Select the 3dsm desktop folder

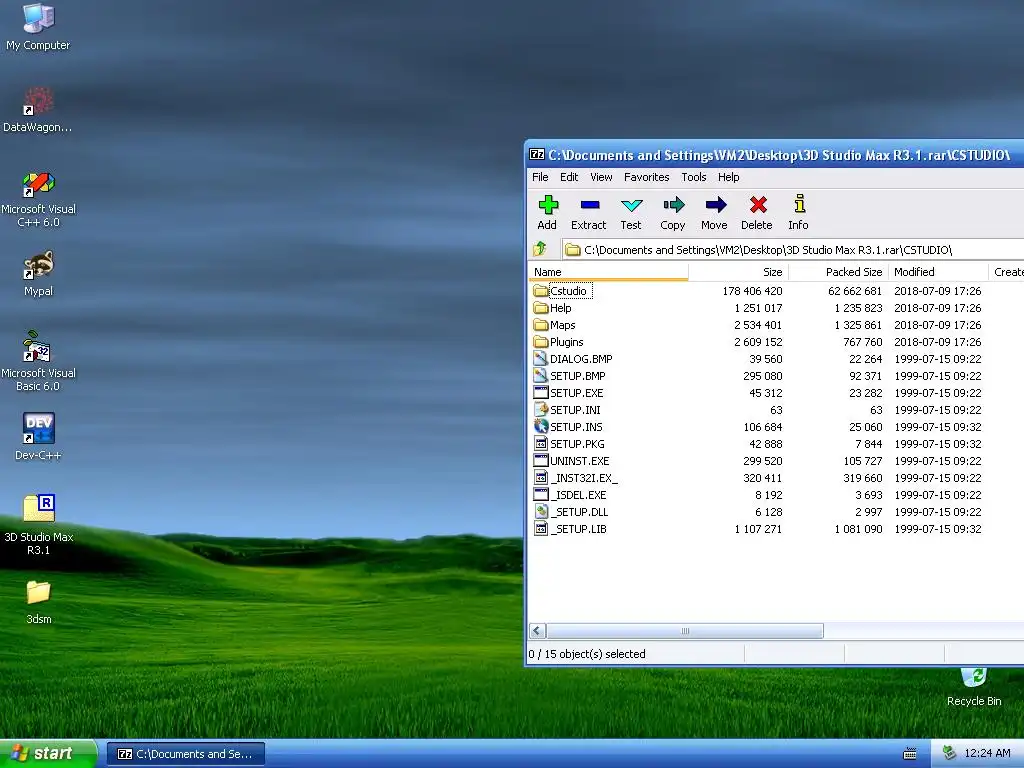pyautogui.click(x=38, y=602)
